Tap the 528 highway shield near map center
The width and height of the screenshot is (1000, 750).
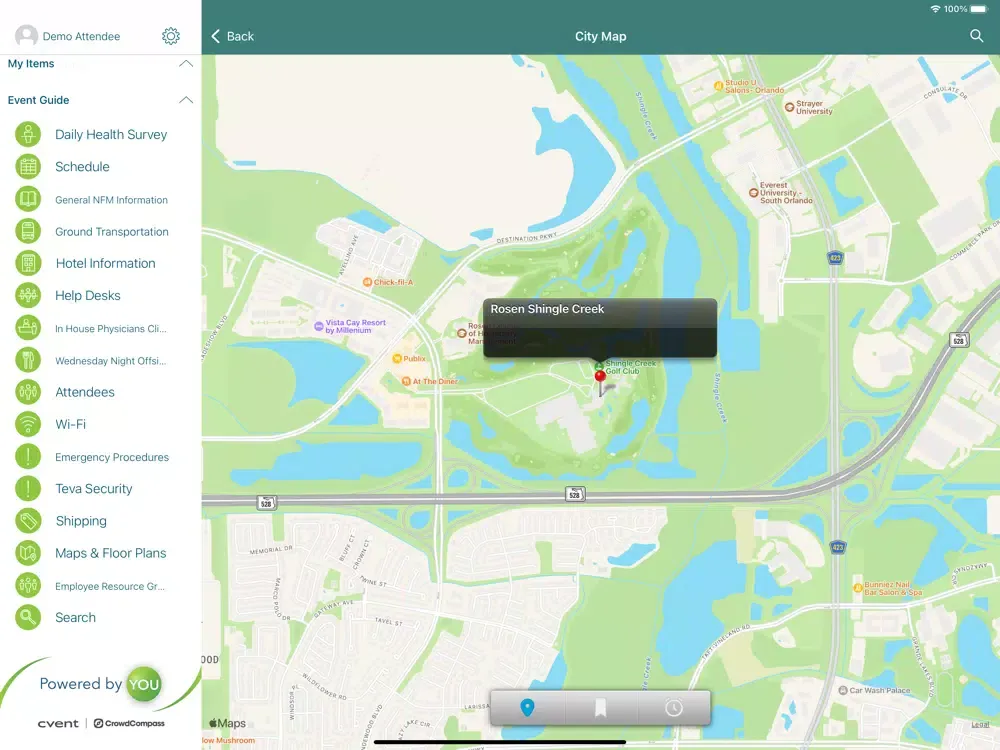[x=574, y=494]
